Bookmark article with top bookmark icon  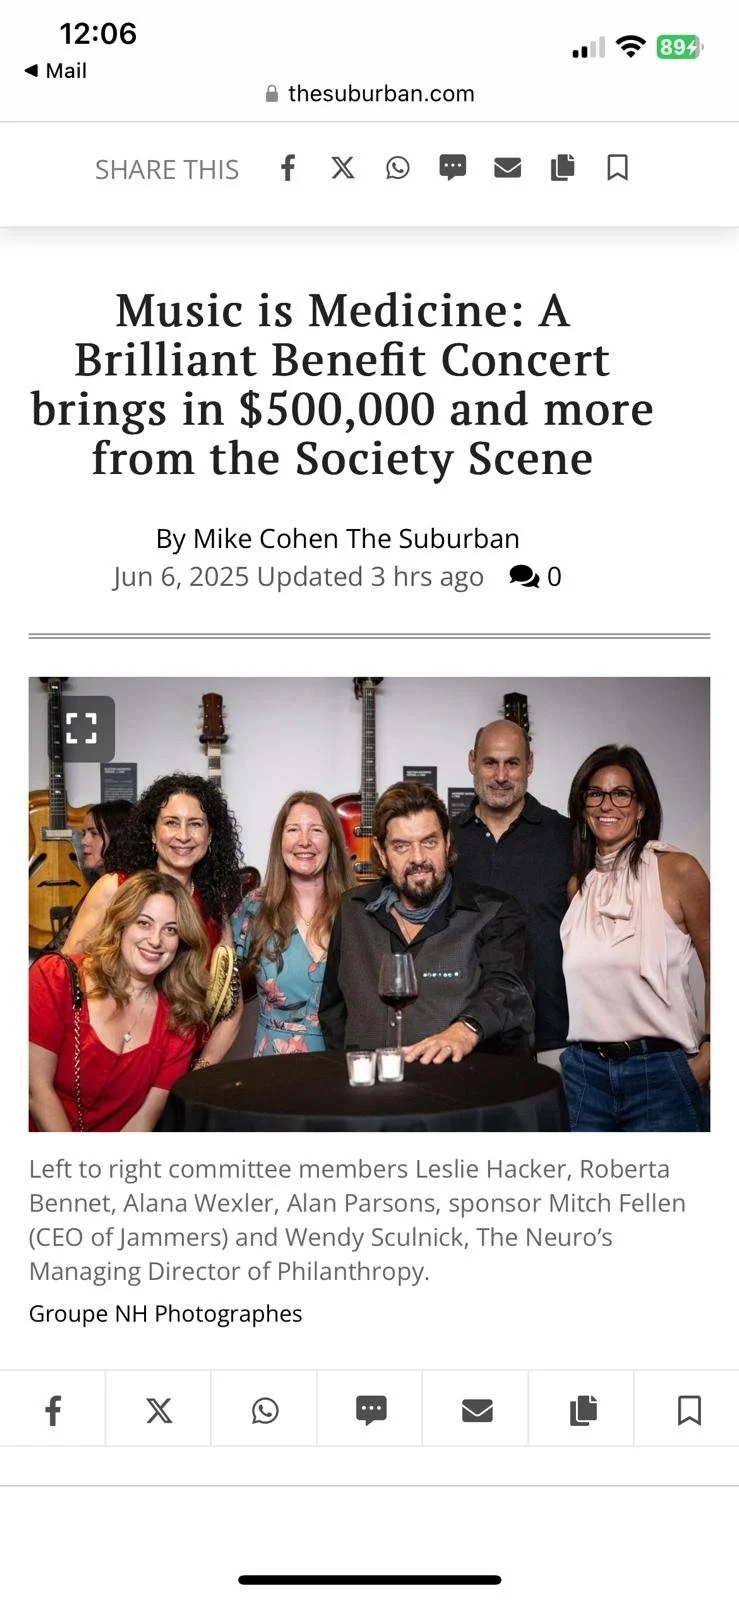[618, 168]
